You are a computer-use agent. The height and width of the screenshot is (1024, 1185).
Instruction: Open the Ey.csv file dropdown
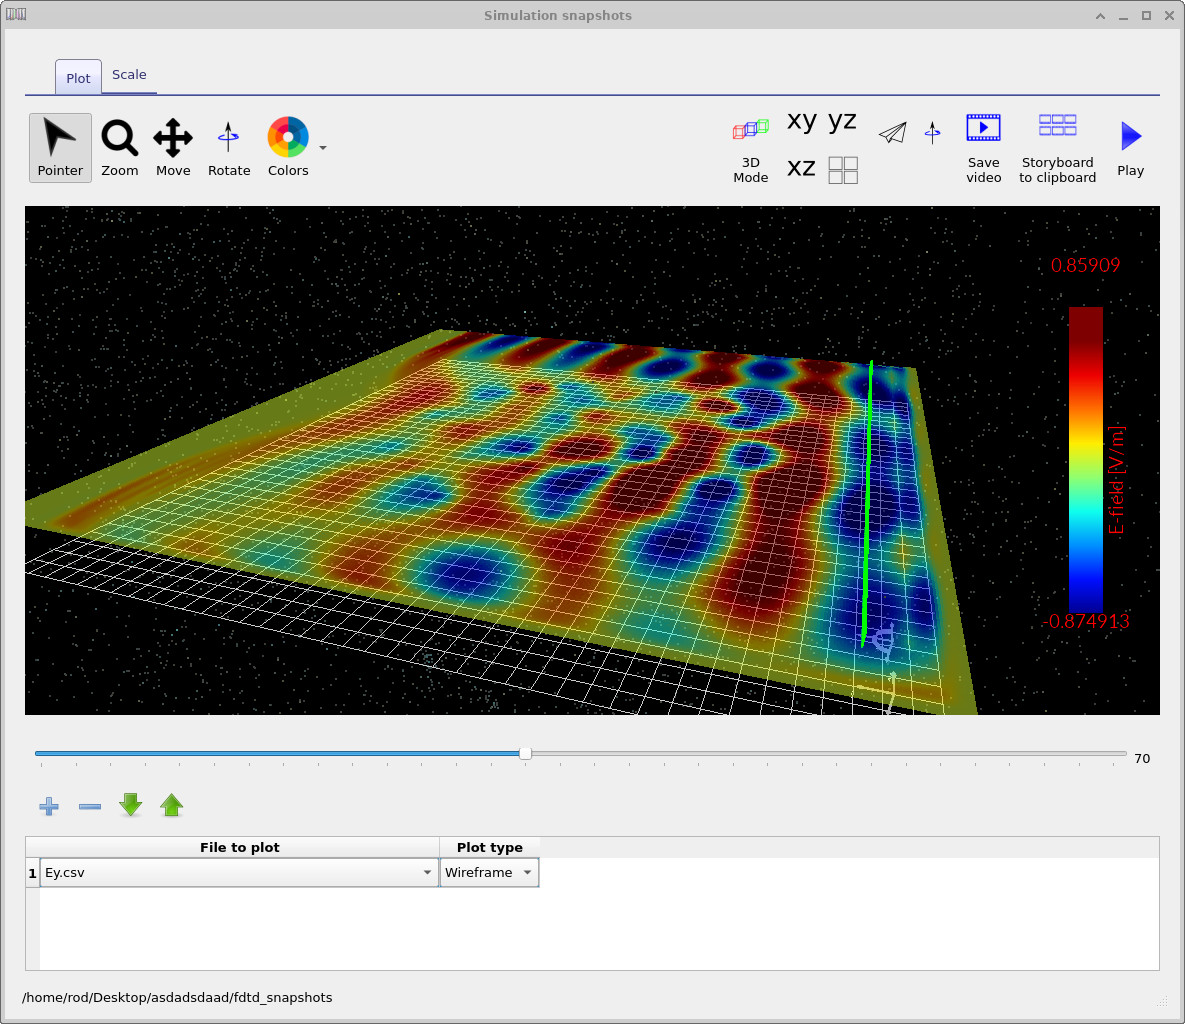(x=239, y=872)
